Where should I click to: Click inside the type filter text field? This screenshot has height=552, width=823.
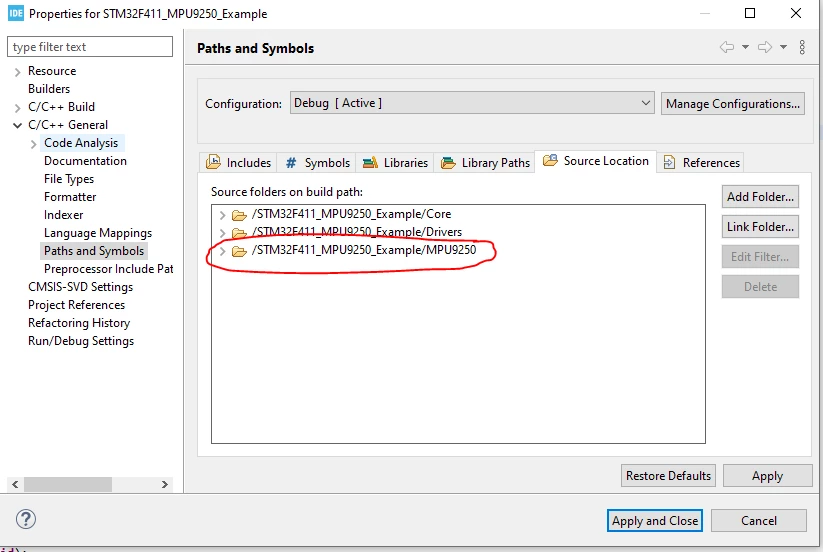(90, 47)
